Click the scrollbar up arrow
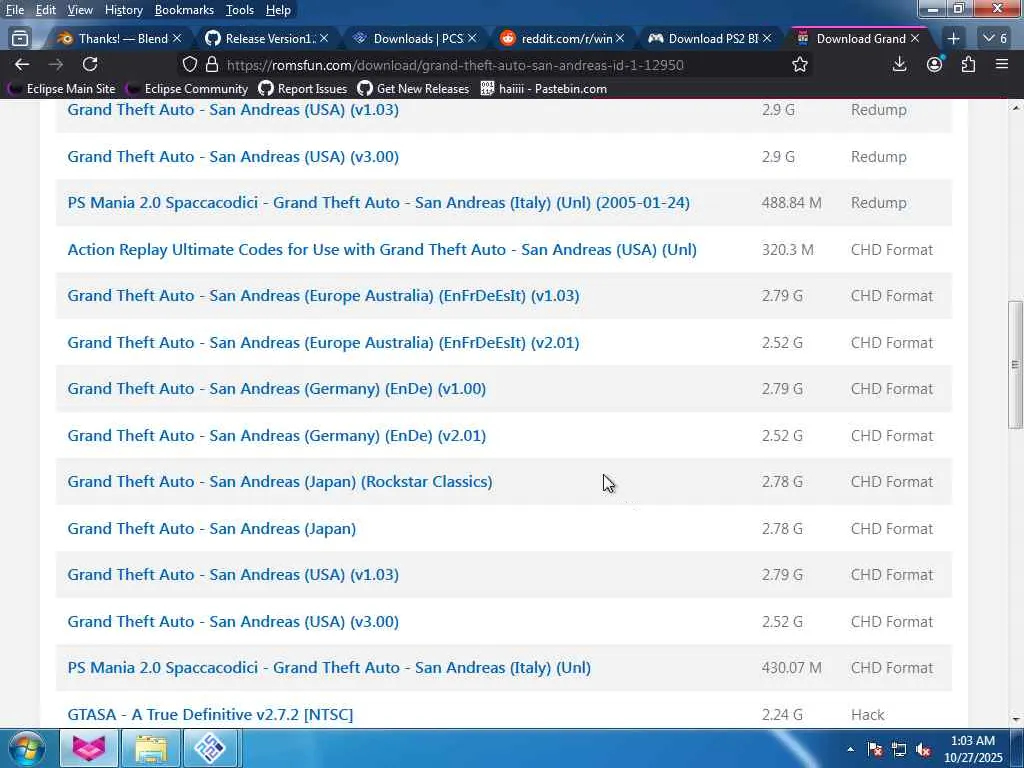Image resolution: width=1024 pixels, height=768 pixels. [x=1015, y=107]
